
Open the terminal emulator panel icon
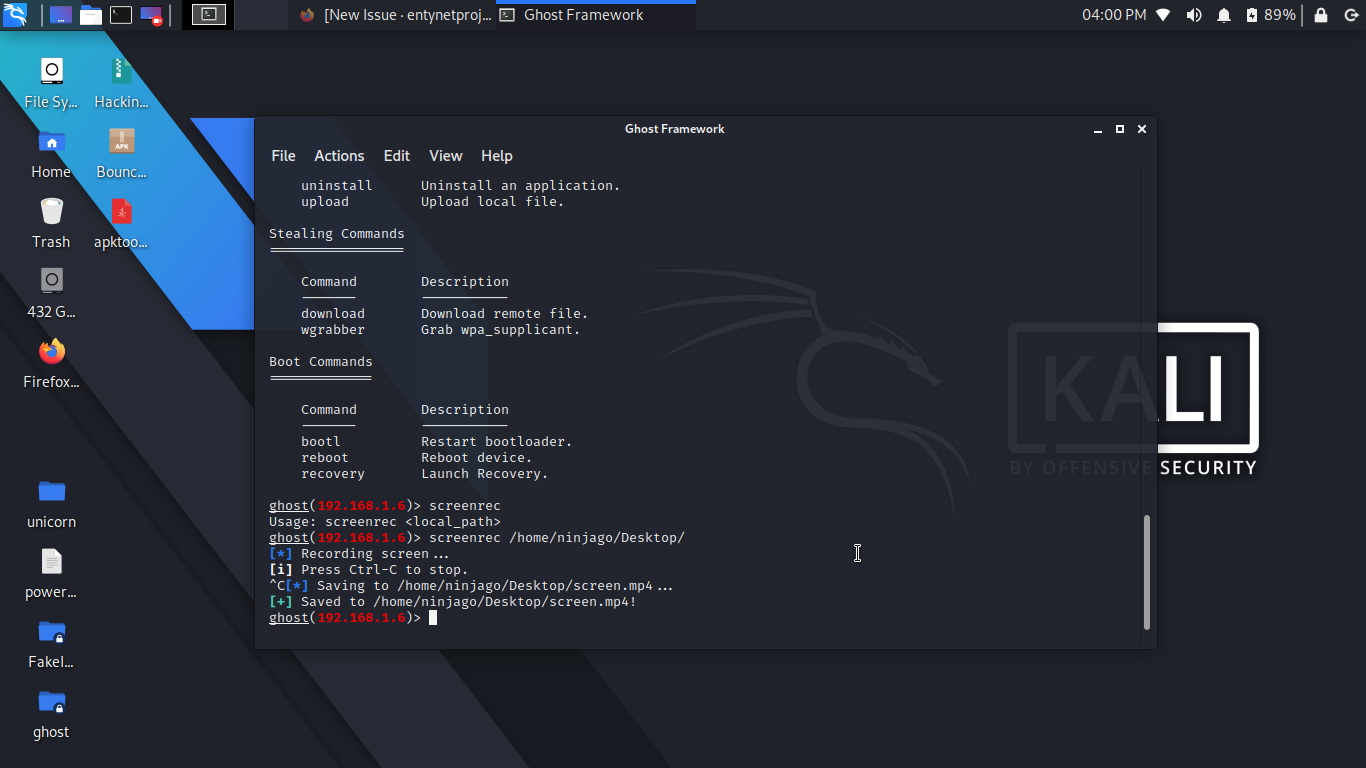tap(120, 14)
